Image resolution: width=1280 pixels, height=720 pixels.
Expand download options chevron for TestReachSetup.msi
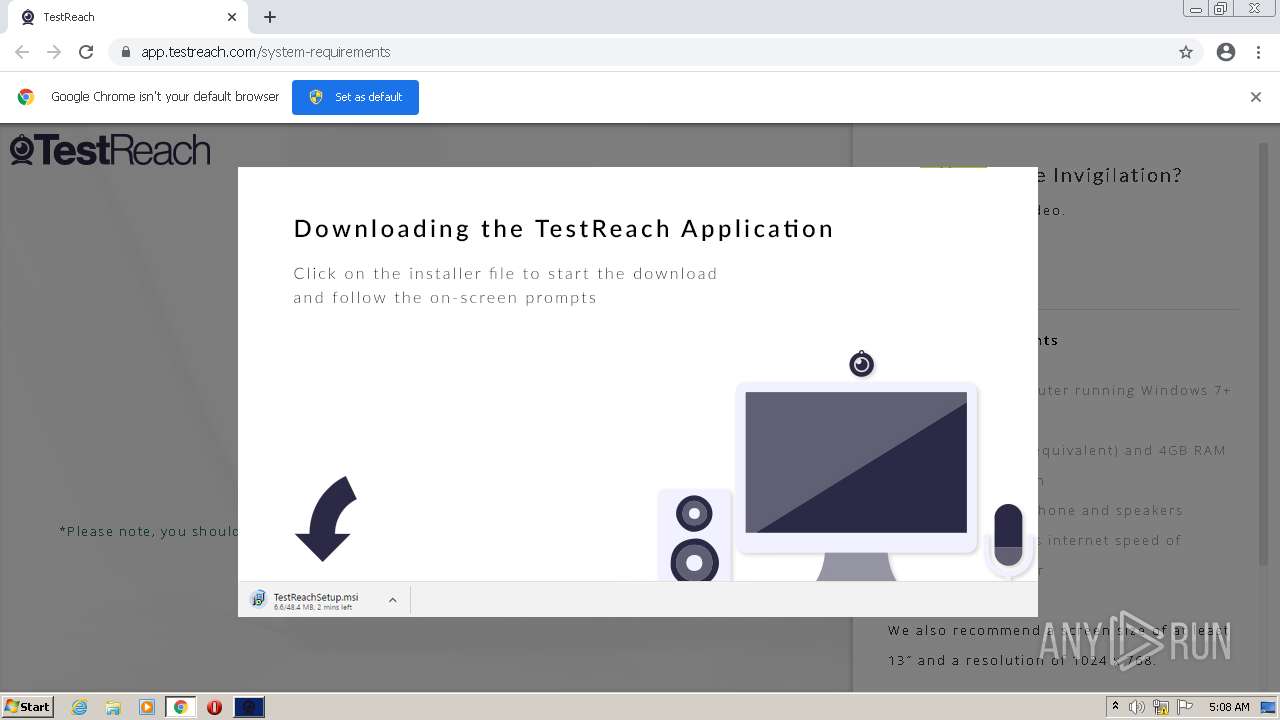click(x=392, y=600)
